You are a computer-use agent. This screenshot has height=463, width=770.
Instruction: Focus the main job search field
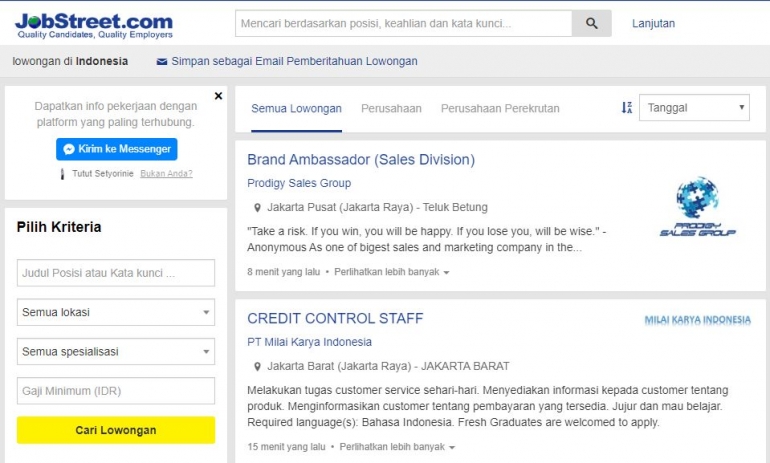tap(404, 23)
